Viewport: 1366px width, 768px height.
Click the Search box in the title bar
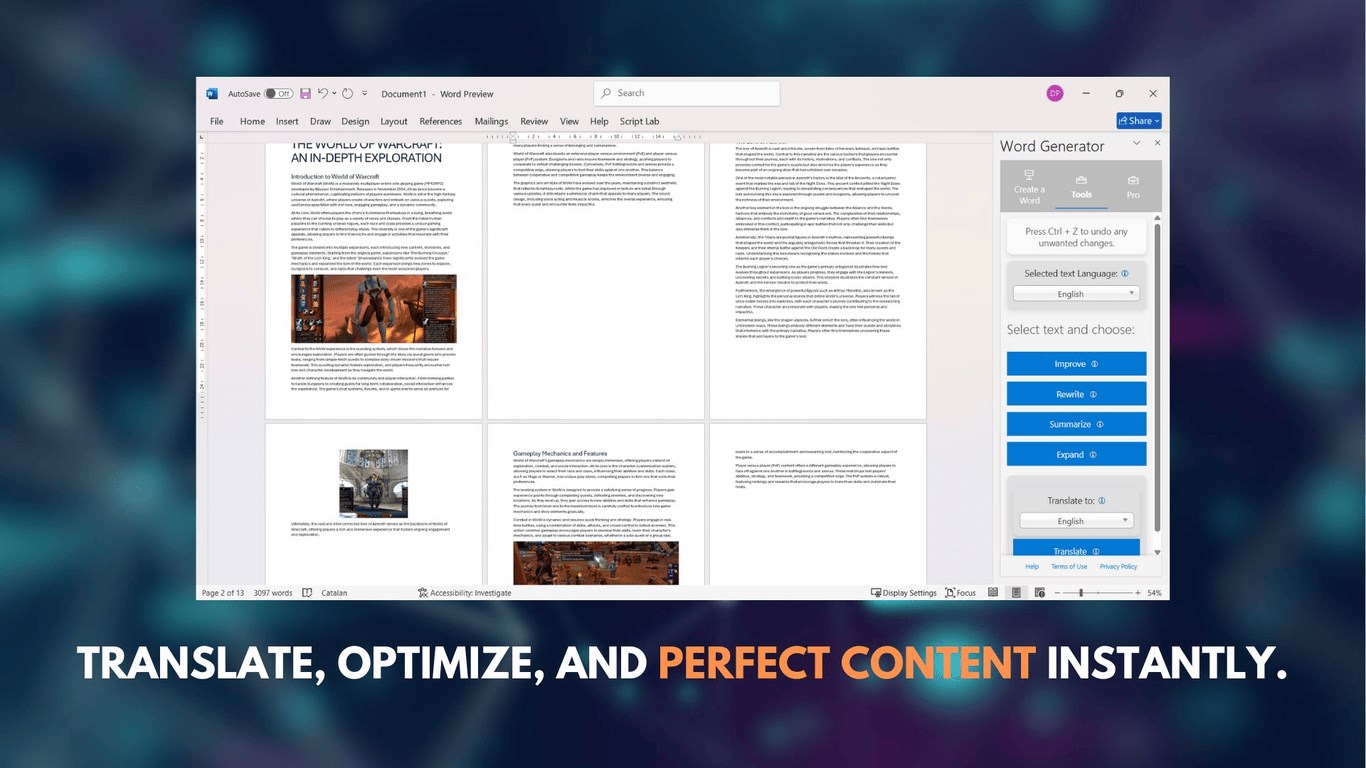point(687,93)
